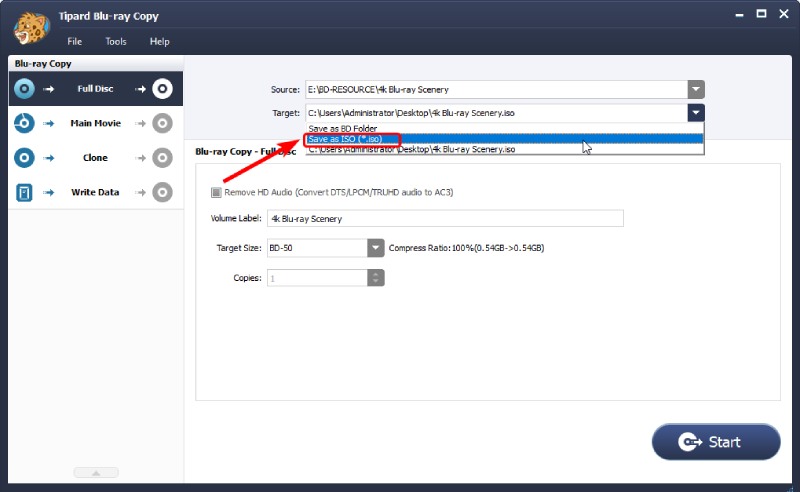Viewport: 800px width, 492px height.
Task: Open the Help menu
Action: pos(159,41)
